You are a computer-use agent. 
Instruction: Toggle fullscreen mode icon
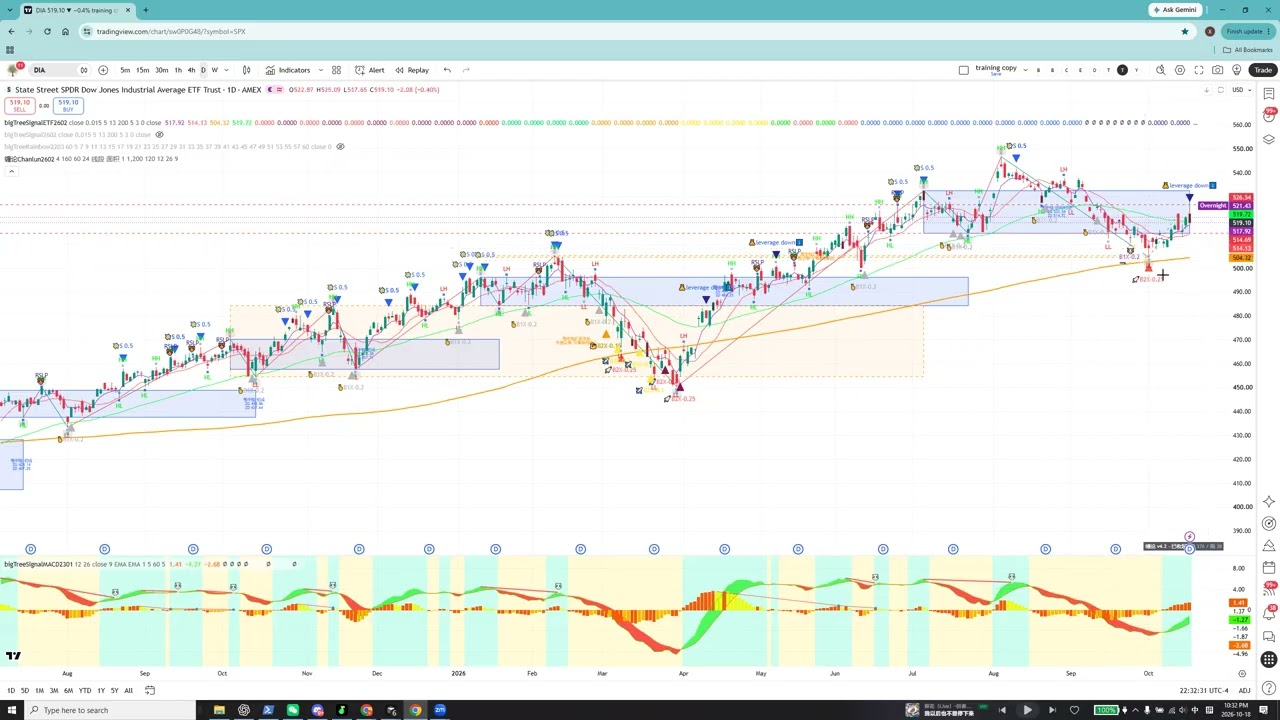1199,70
